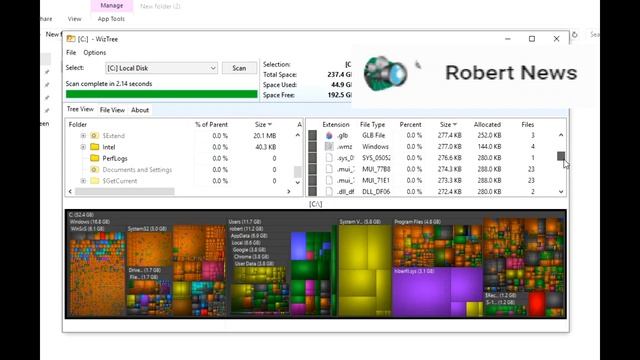Screen dimensions: 640x360
Task: Expand the $Extend folder node
Action: click(x=83, y=136)
